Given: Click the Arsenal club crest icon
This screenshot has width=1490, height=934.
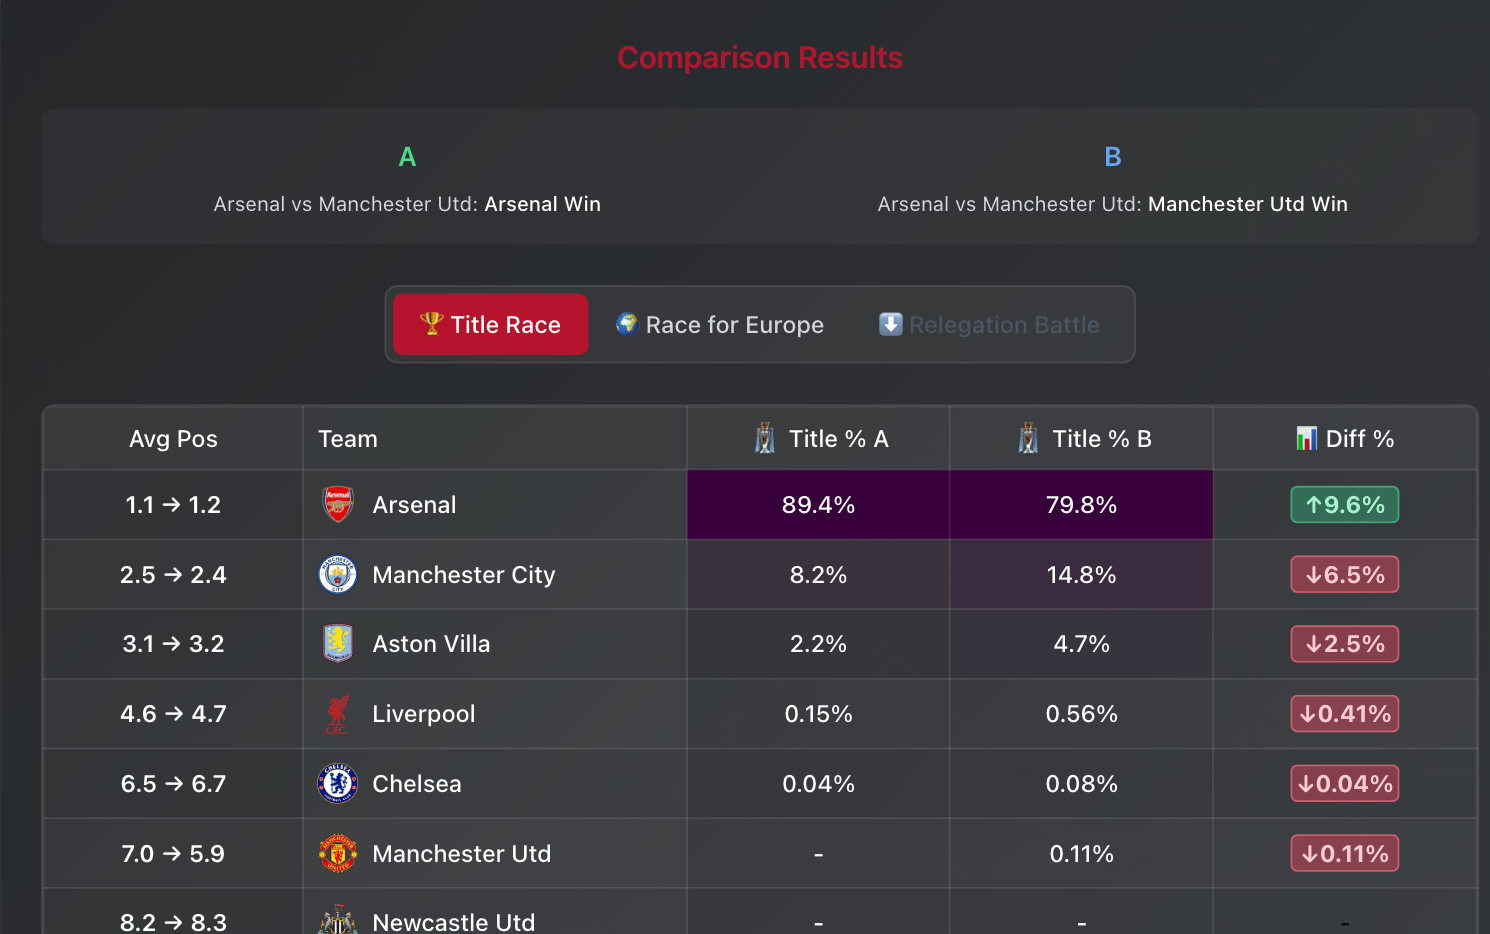Looking at the screenshot, I should click(338, 505).
